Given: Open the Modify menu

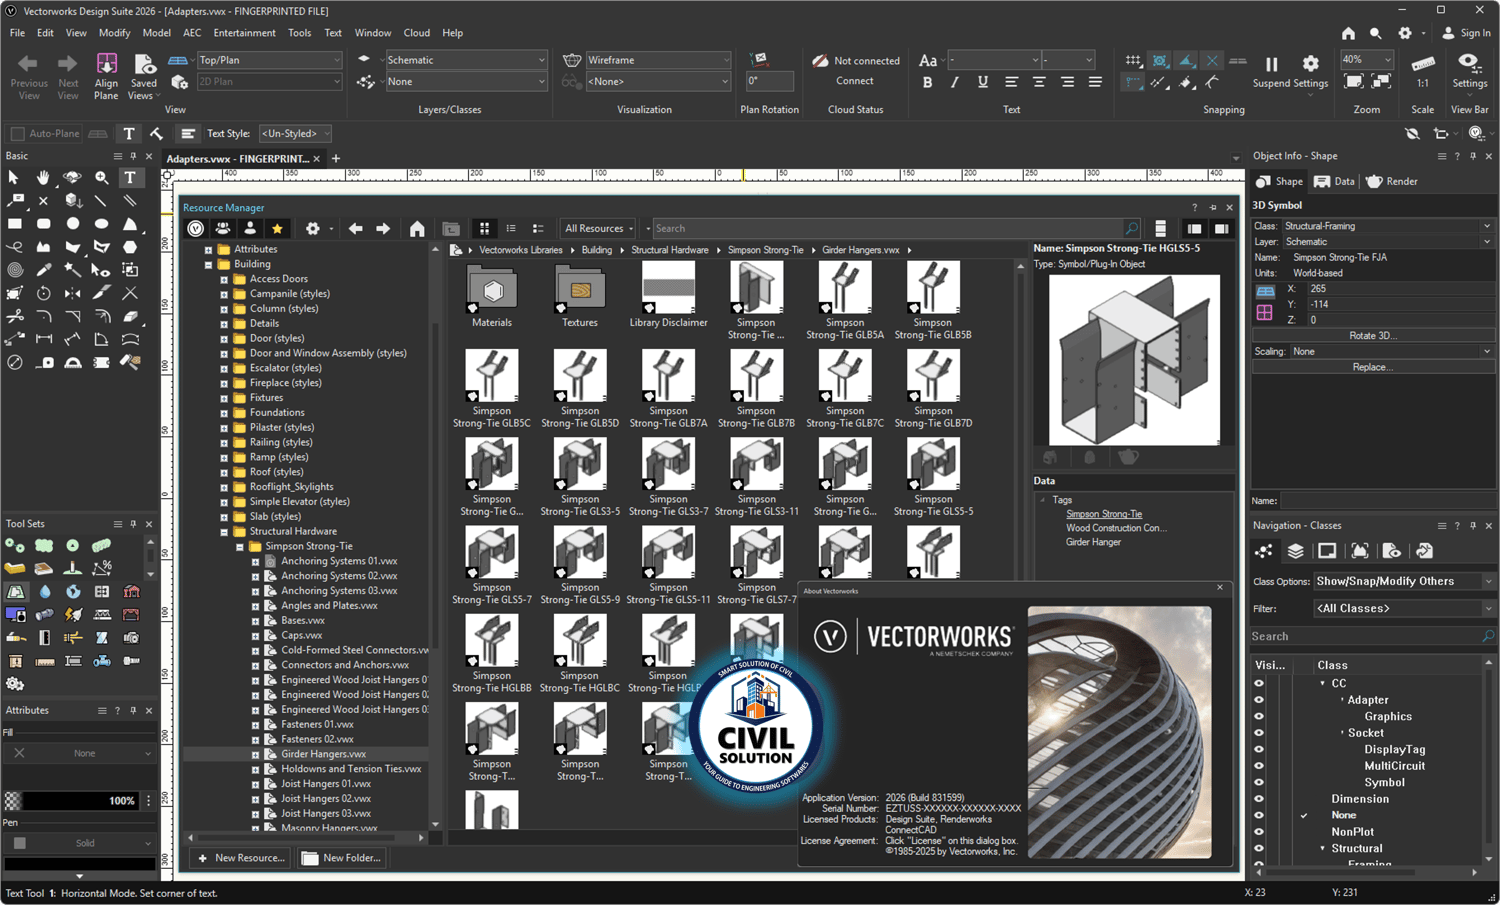Looking at the screenshot, I should (114, 33).
